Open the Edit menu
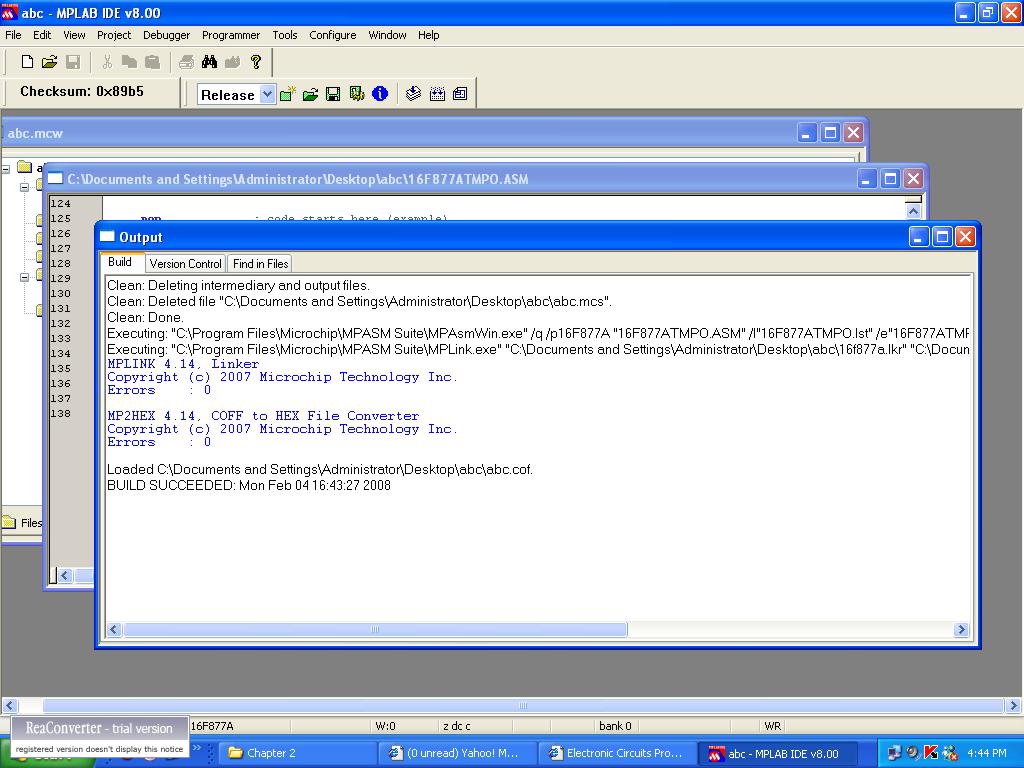1024x768 pixels. (42, 35)
